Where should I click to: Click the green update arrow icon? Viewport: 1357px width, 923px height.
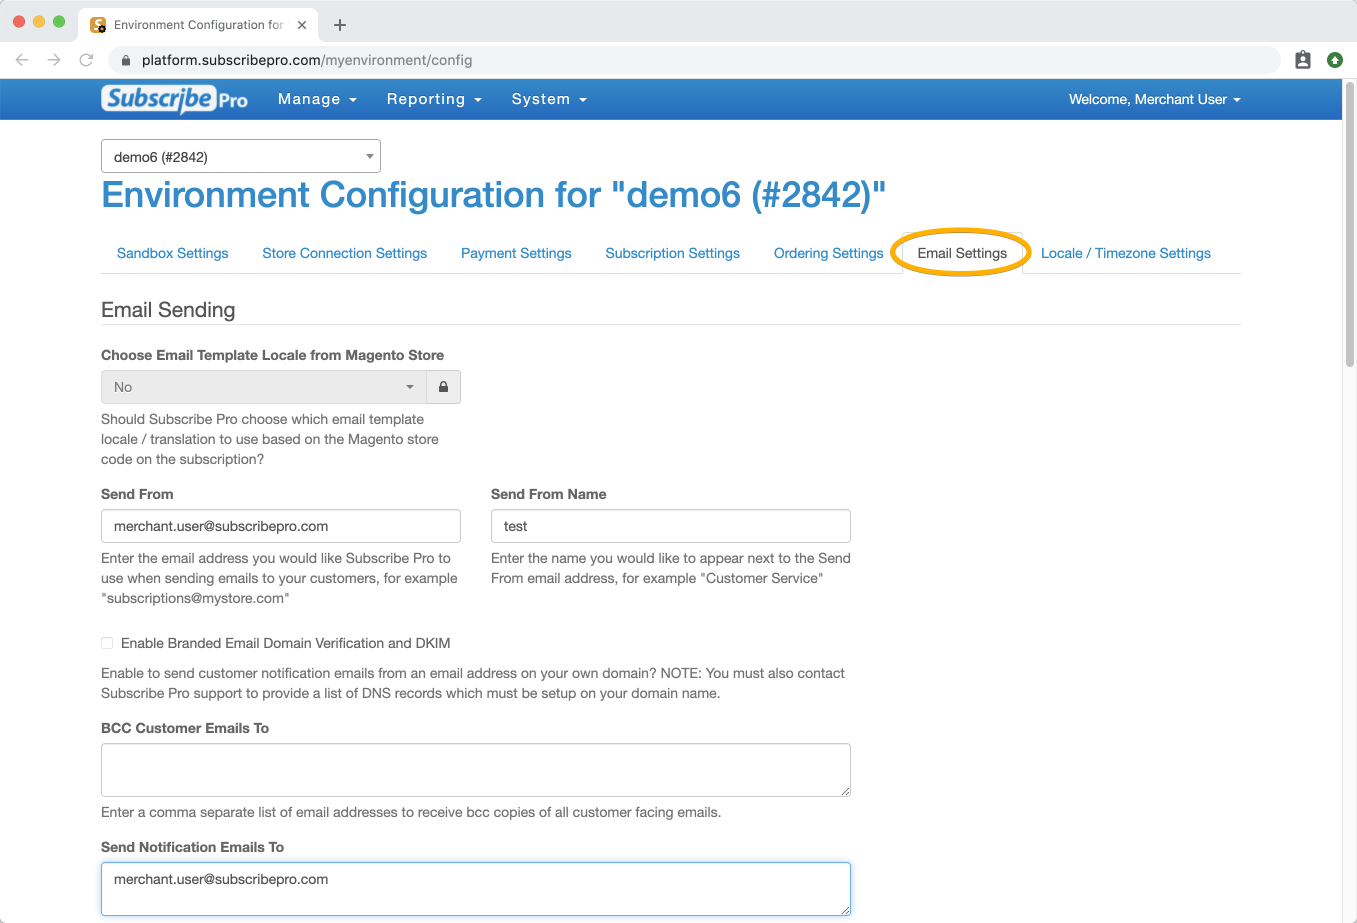coord(1335,60)
